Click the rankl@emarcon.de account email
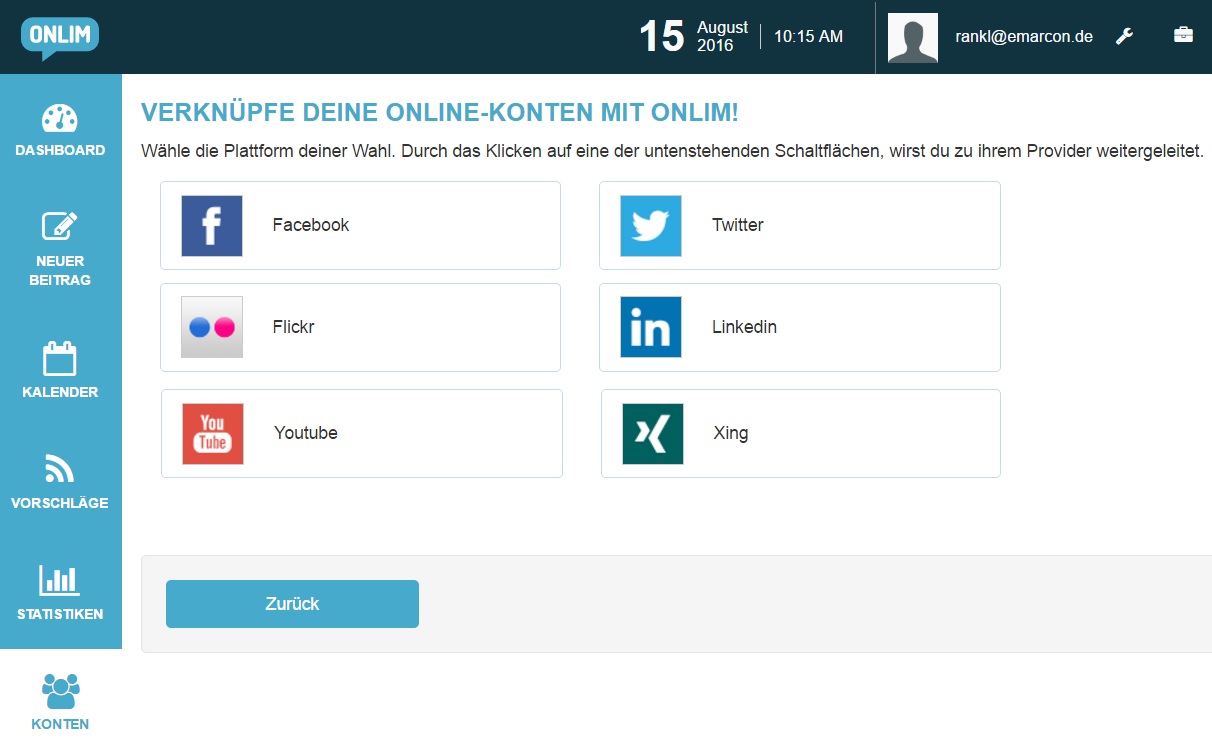 tap(1024, 36)
